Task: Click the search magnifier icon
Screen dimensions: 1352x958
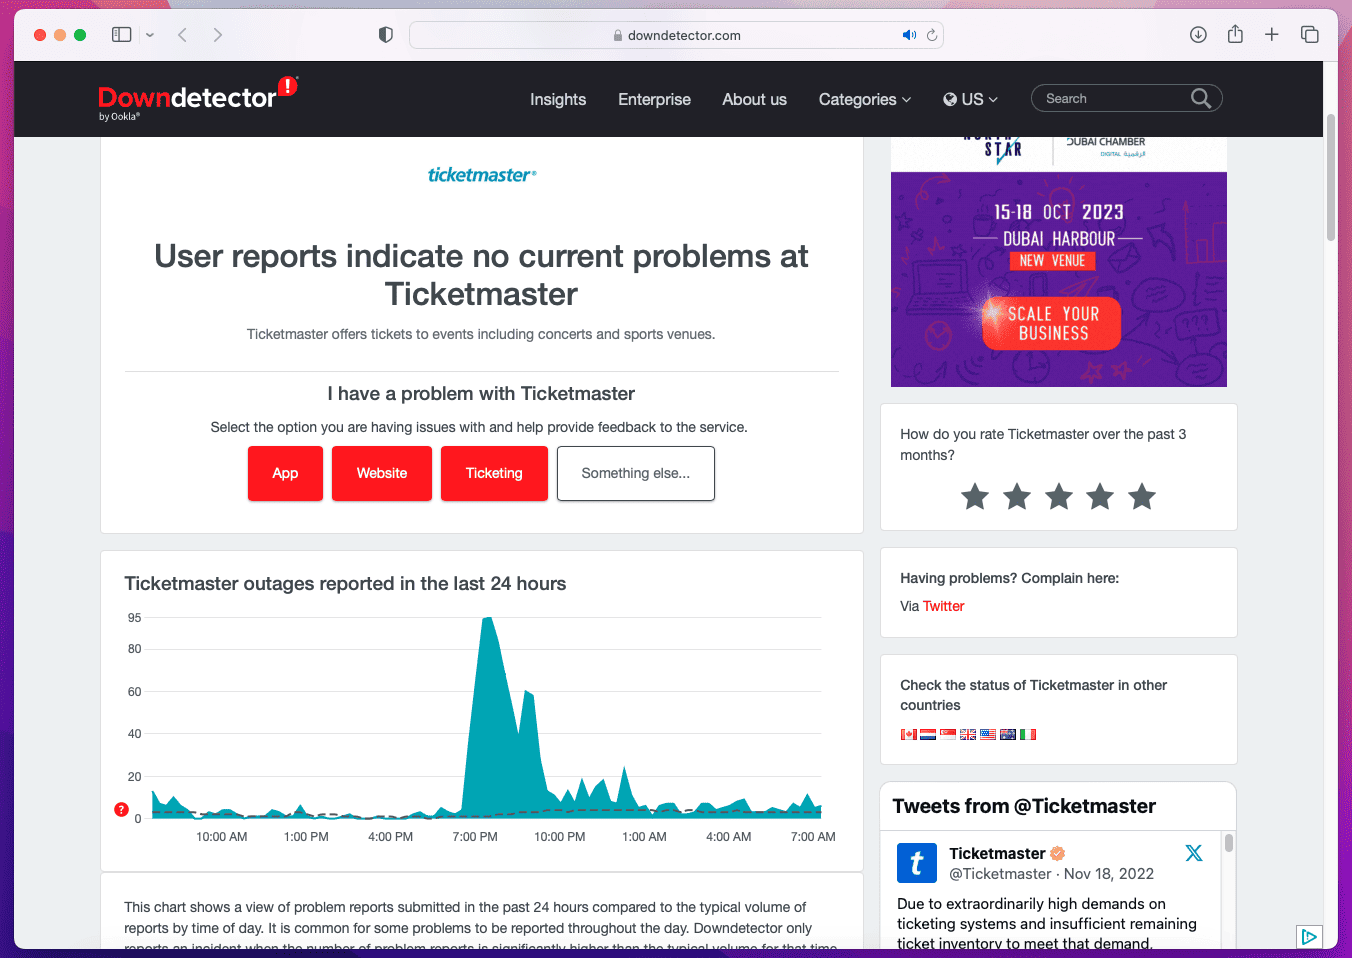Action: (1200, 98)
